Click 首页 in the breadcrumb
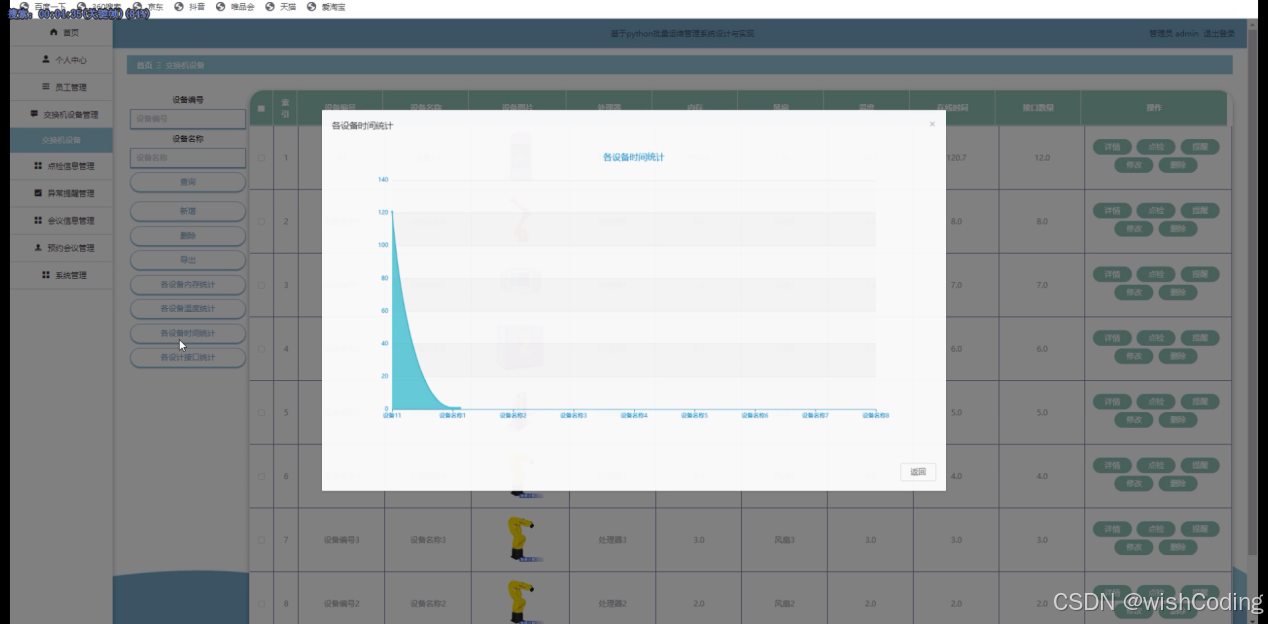The height and width of the screenshot is (624, 1268). click(144, 65)
